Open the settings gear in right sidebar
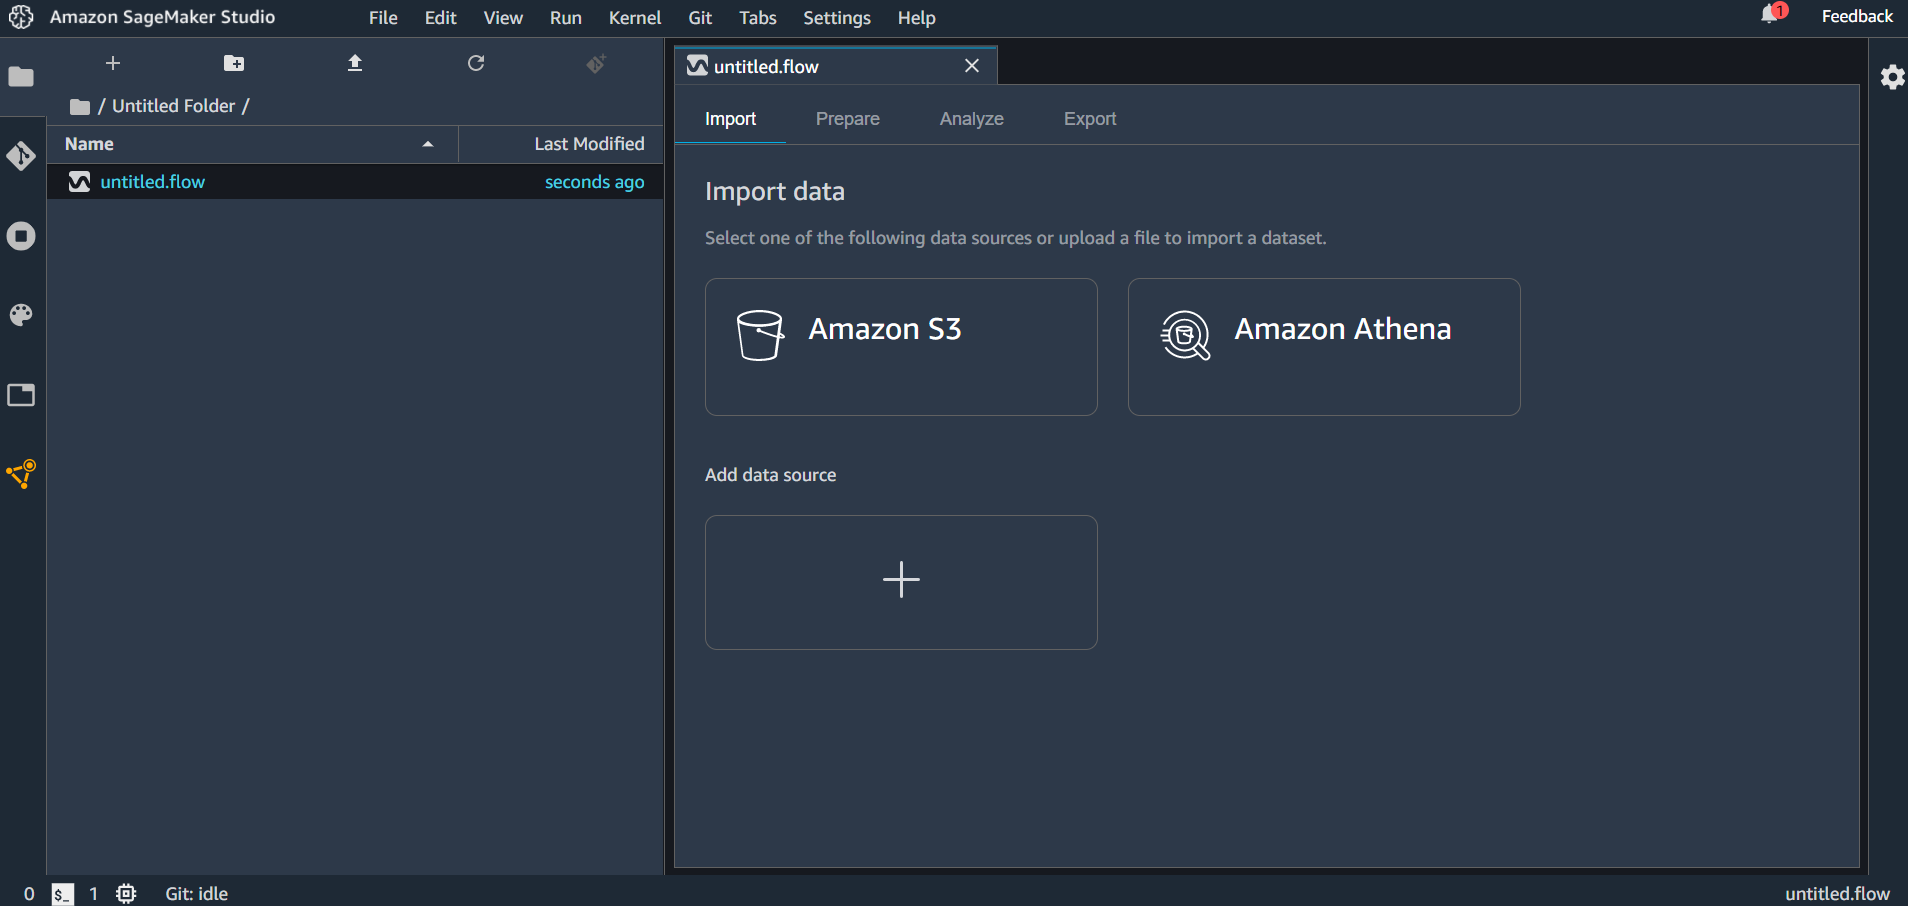Image resolution: width=1908 pixels, height=906 pixels. click(1892, 77)
